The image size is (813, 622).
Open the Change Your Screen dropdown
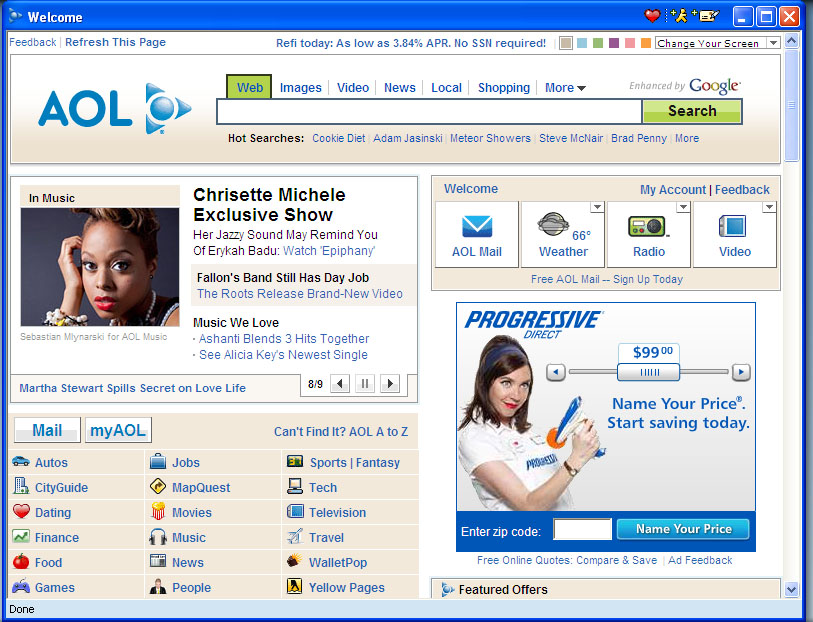(x=772, y=43)
